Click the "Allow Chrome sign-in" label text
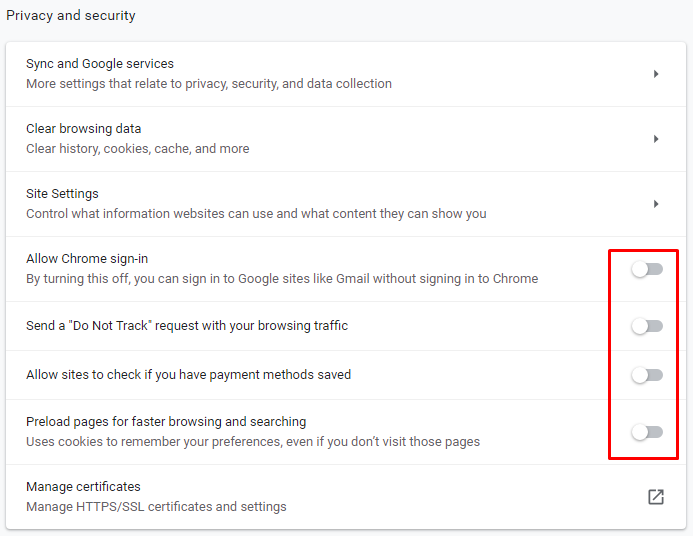 pyautogui.click(x=87, y=259)
